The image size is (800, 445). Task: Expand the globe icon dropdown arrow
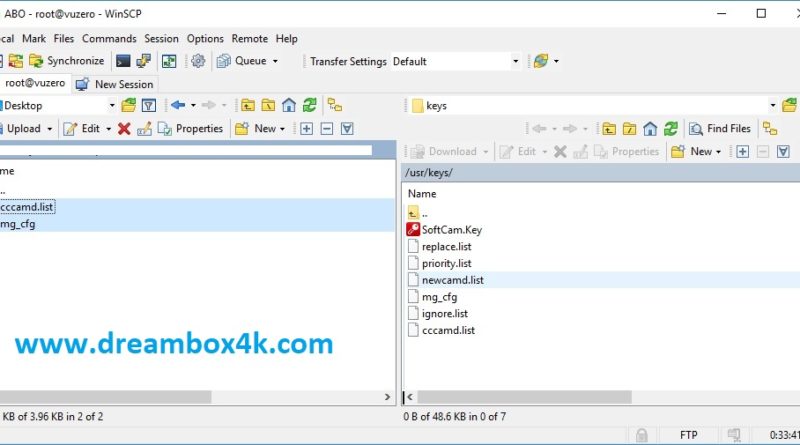point(556,61)
